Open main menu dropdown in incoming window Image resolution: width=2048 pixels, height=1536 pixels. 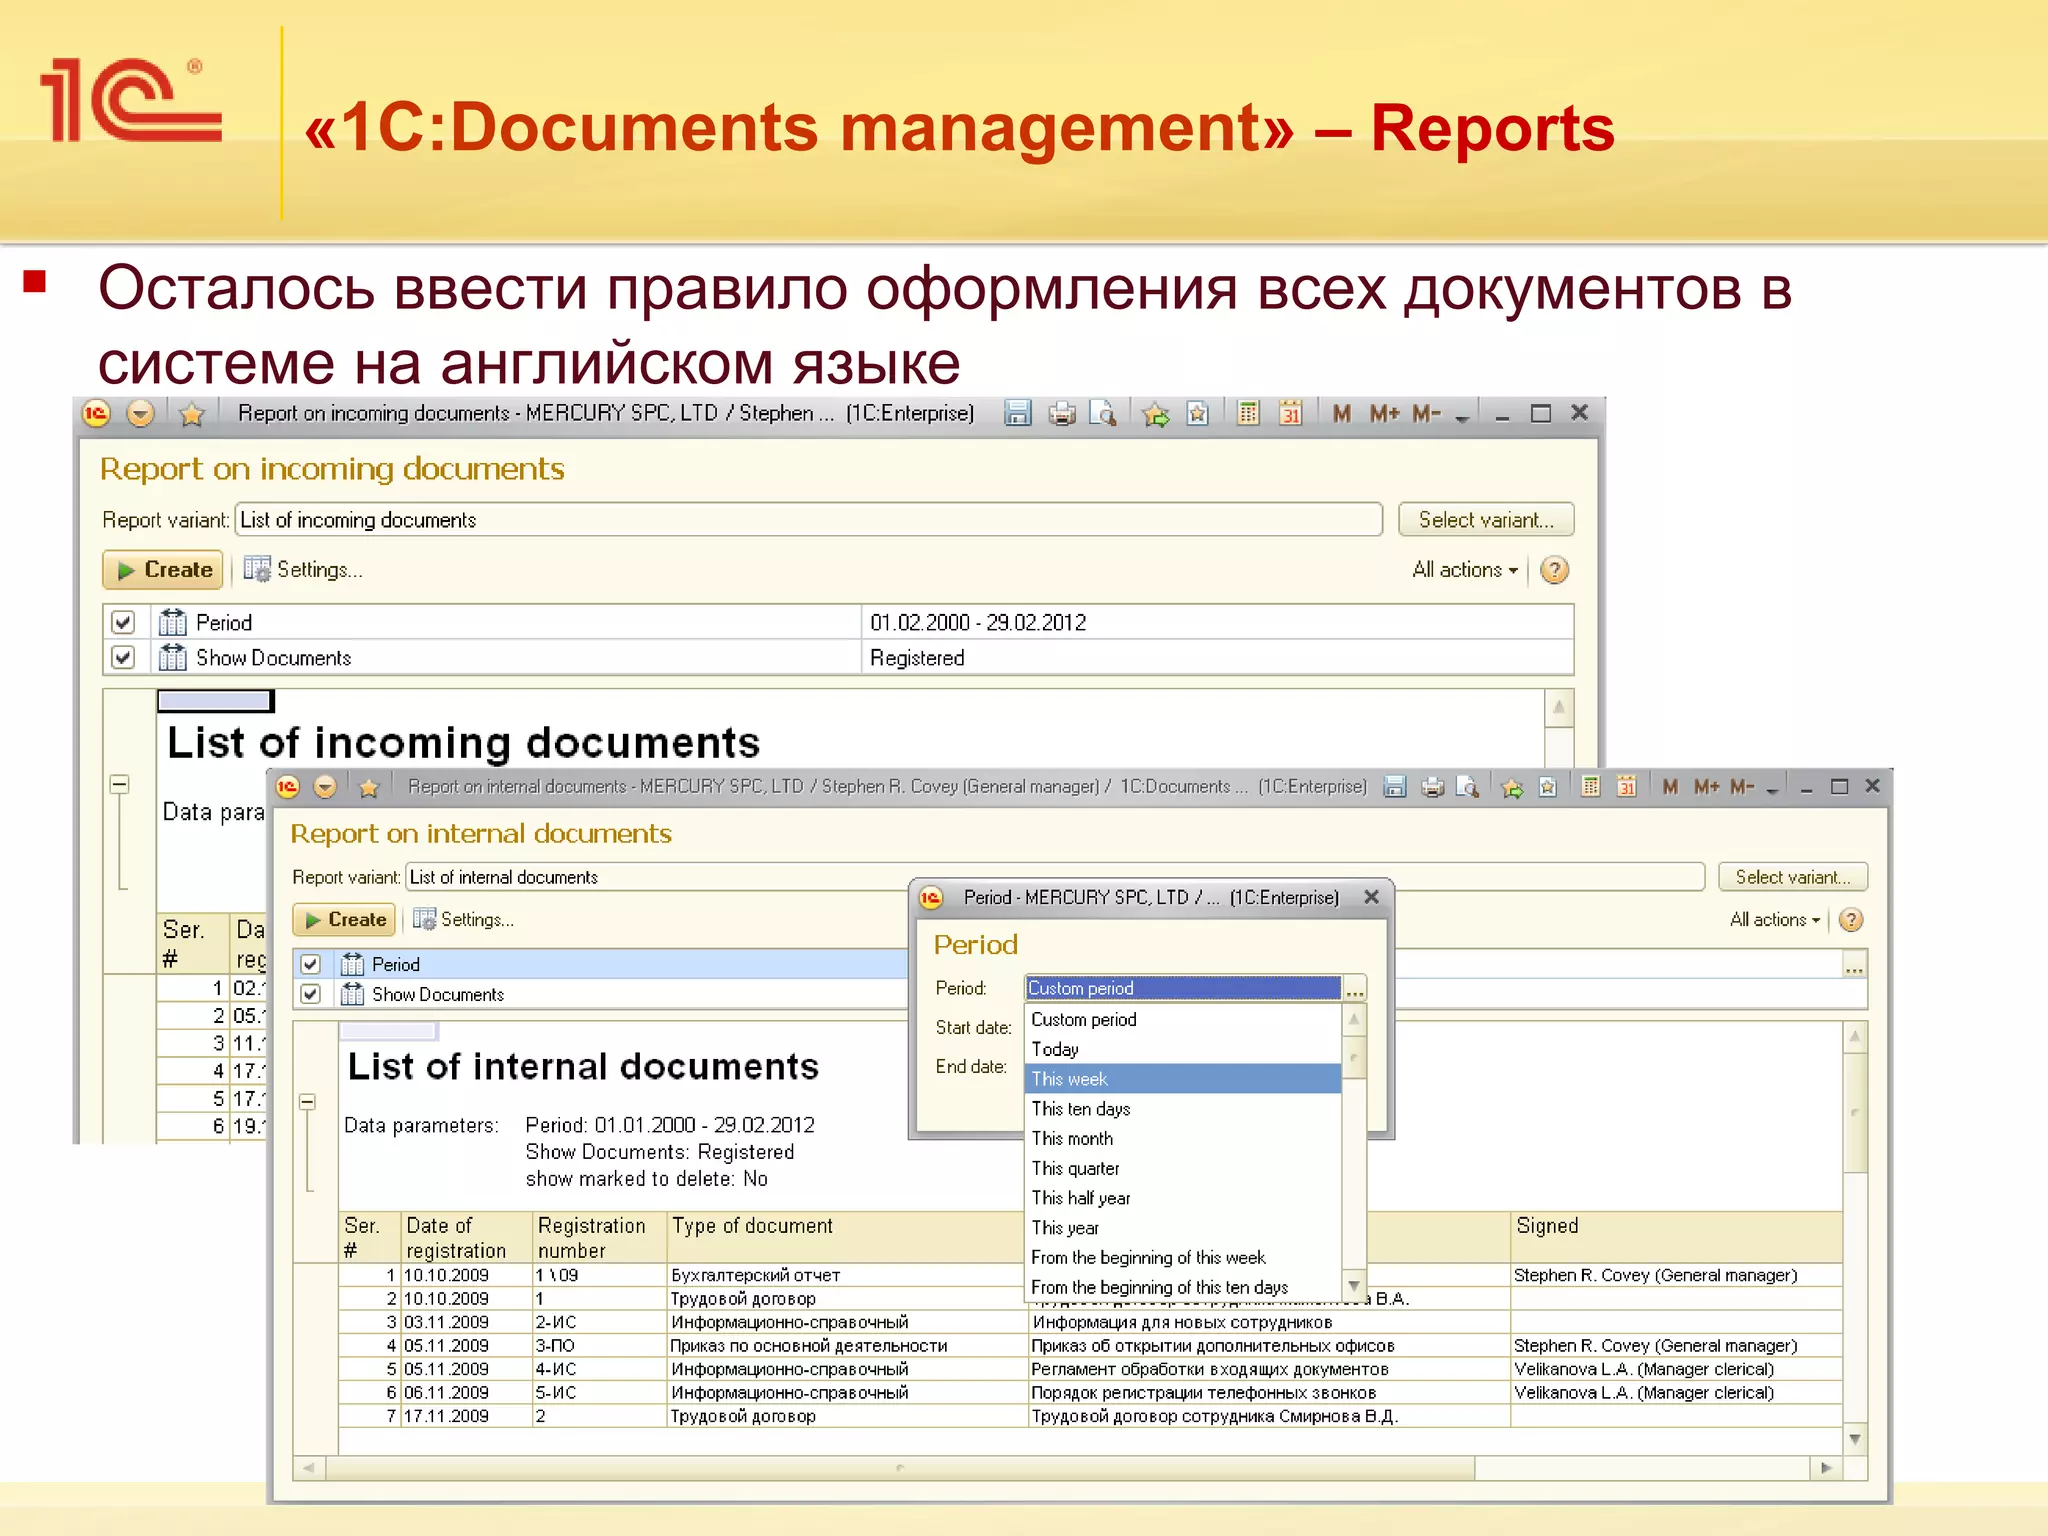pyautogui.click(x=141, y=413)
